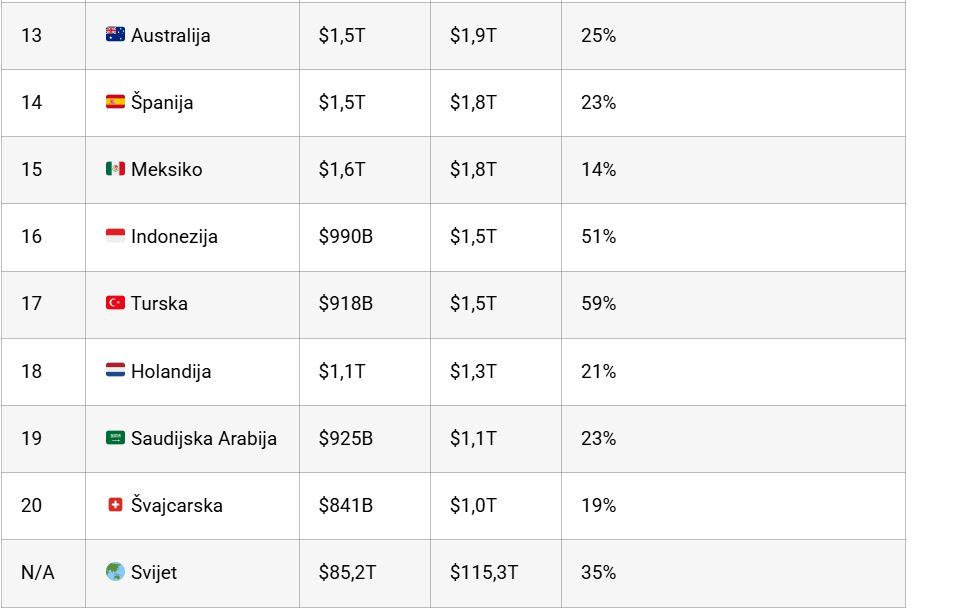964x614 pixels.
Task: Click the Australija $1,9T cell
Action: (473, 35)
